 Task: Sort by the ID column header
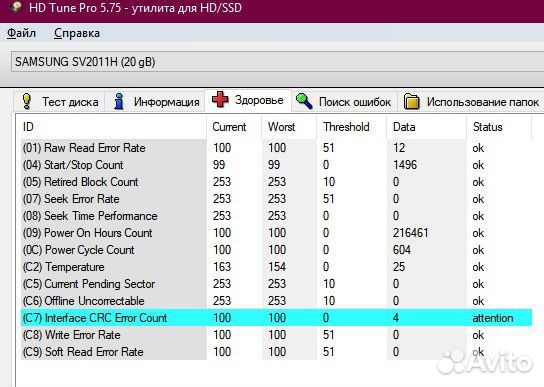[113, 127]
